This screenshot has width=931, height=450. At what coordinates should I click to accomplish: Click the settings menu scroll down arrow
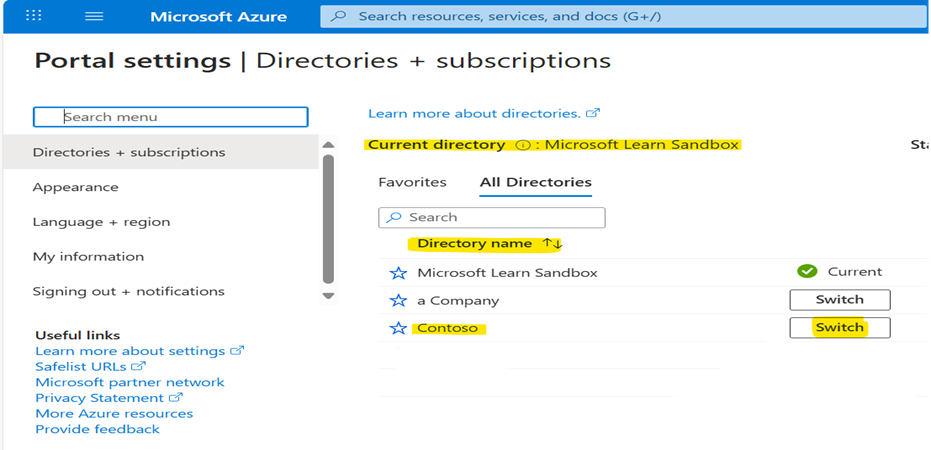[328, 295]
